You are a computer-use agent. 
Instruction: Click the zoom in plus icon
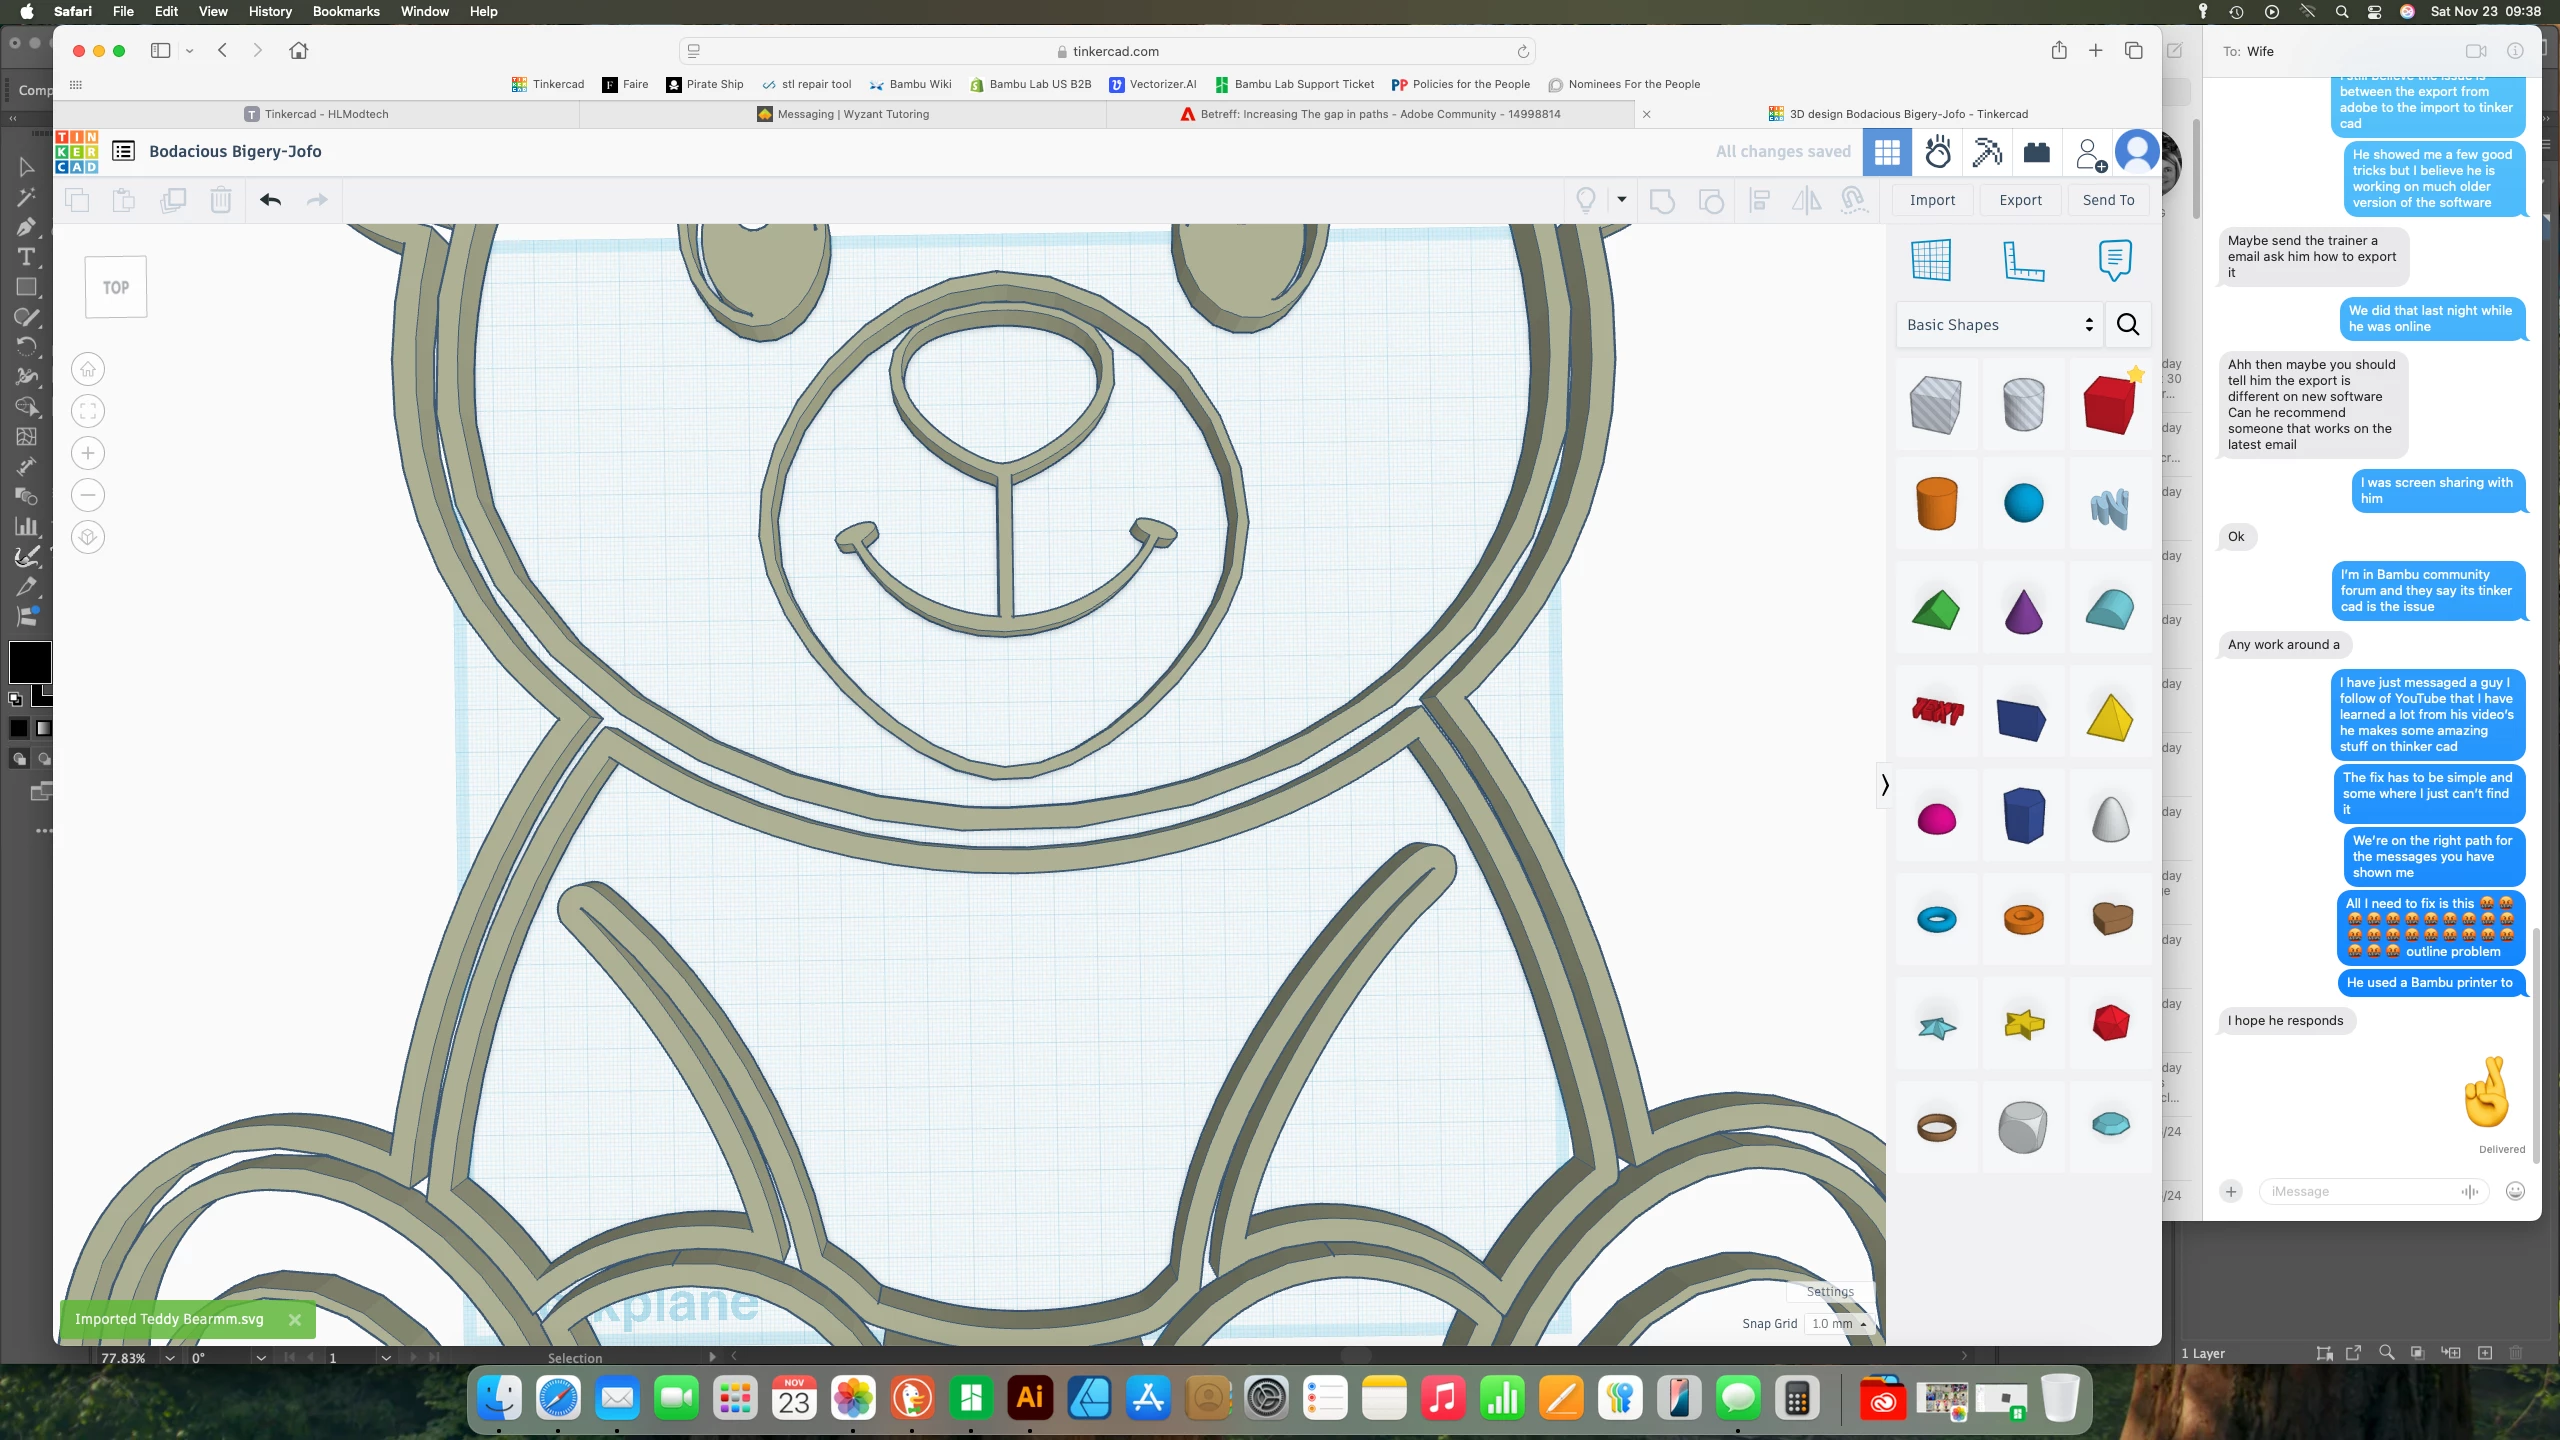[x=88, y=453]
